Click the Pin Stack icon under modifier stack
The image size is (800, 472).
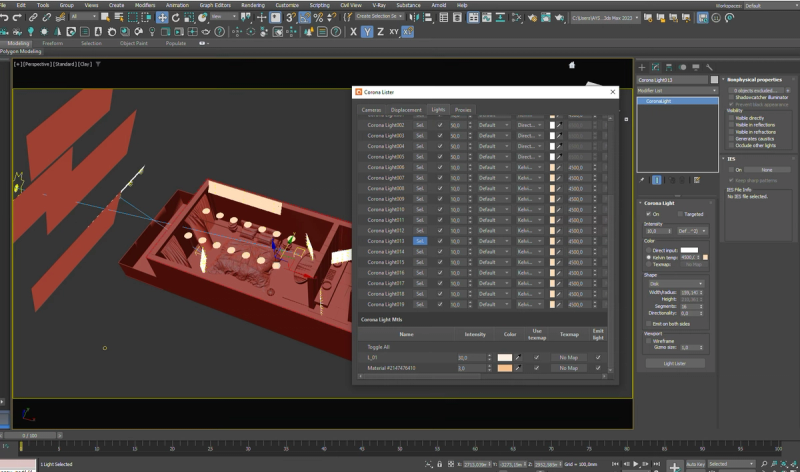click(x=642, y=180)
